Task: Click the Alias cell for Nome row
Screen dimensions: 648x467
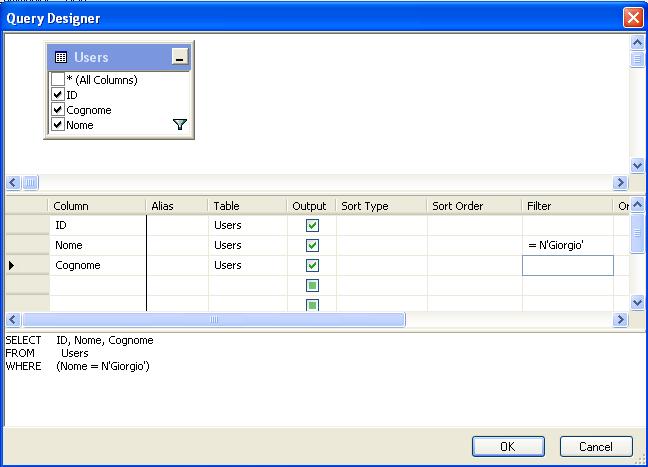Action: 177,245
